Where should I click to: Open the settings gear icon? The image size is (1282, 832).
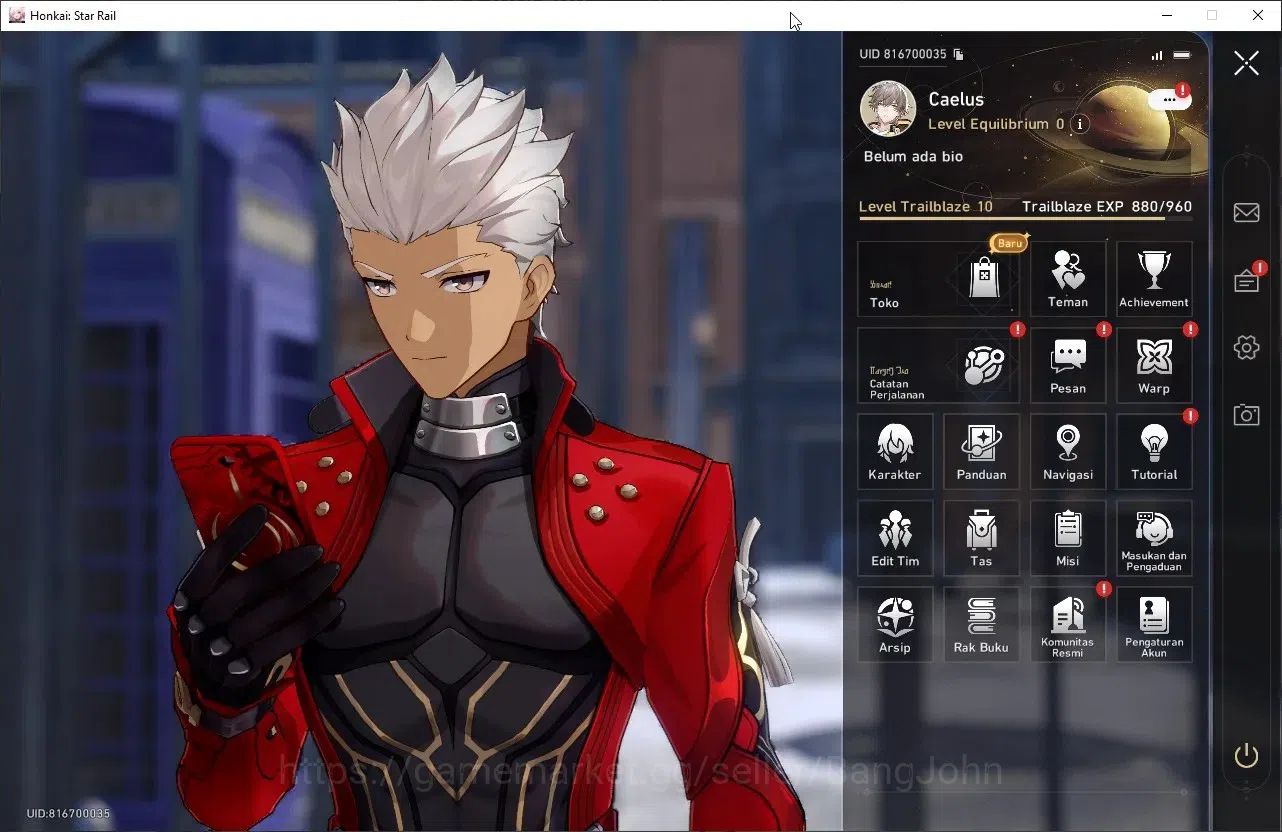(1246, 347)
